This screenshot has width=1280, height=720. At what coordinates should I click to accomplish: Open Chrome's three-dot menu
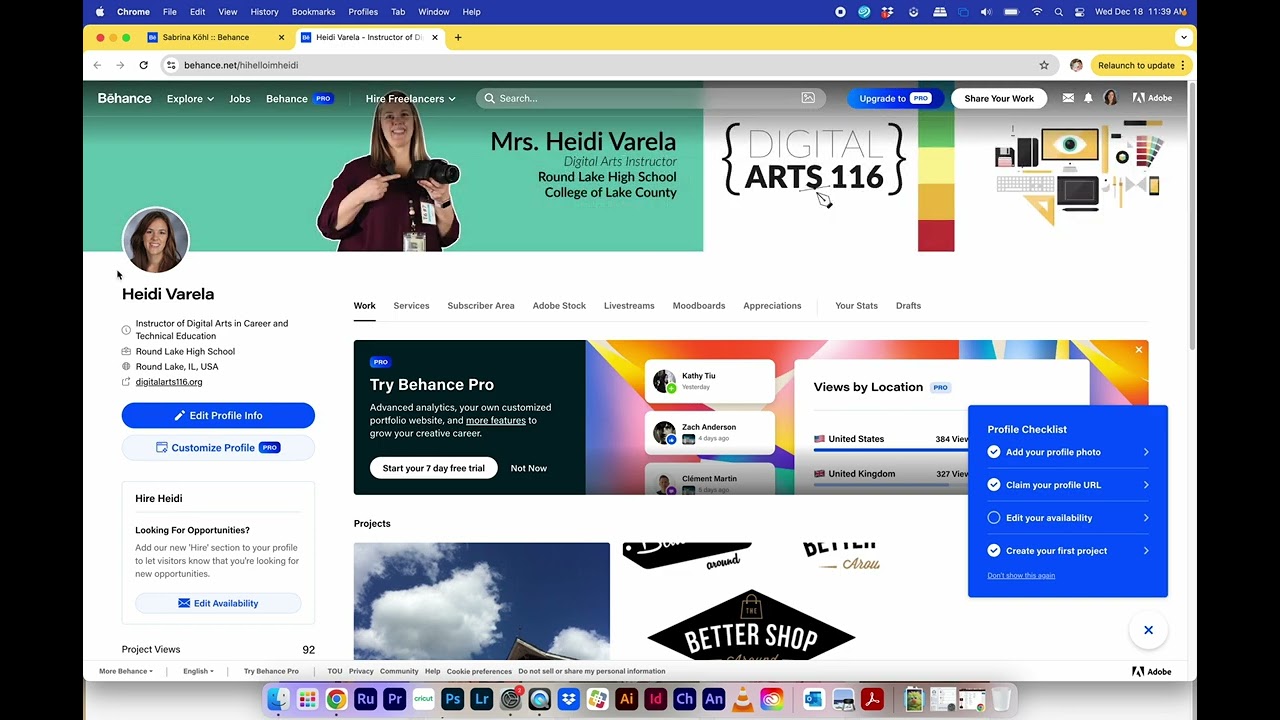[x=1183, y=65]
